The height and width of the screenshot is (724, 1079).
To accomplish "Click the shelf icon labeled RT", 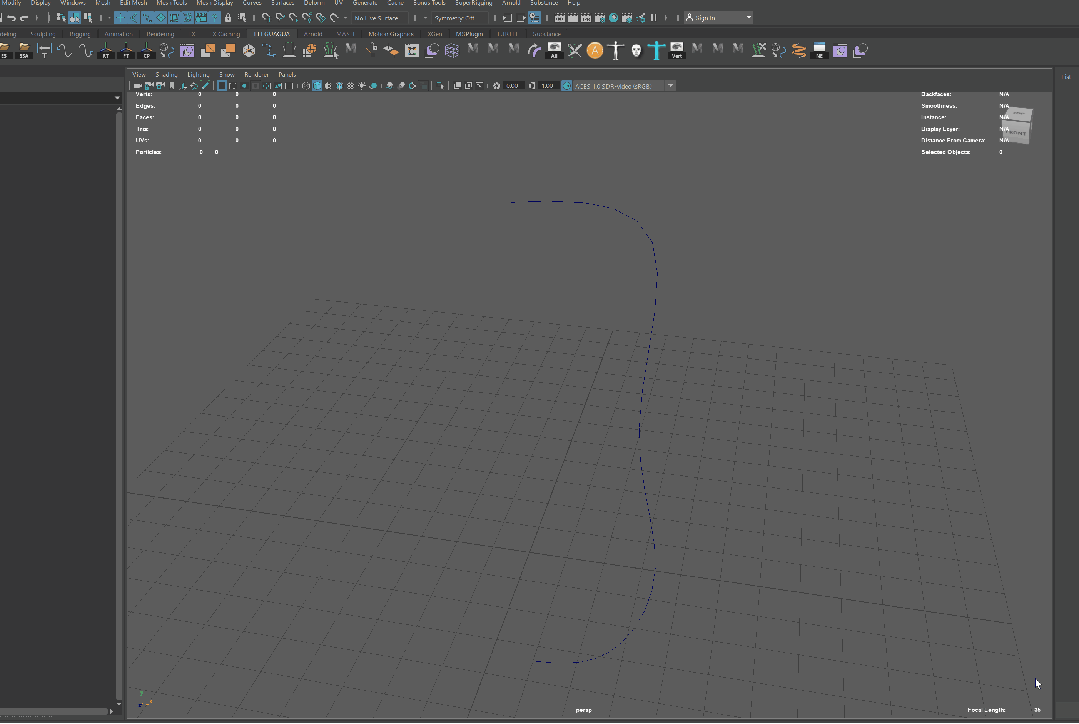I will (105, 50).
